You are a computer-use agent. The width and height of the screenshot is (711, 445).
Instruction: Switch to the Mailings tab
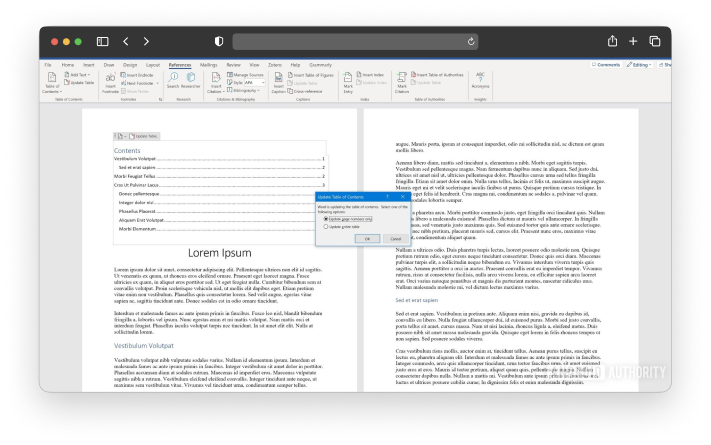coord(209,65)
